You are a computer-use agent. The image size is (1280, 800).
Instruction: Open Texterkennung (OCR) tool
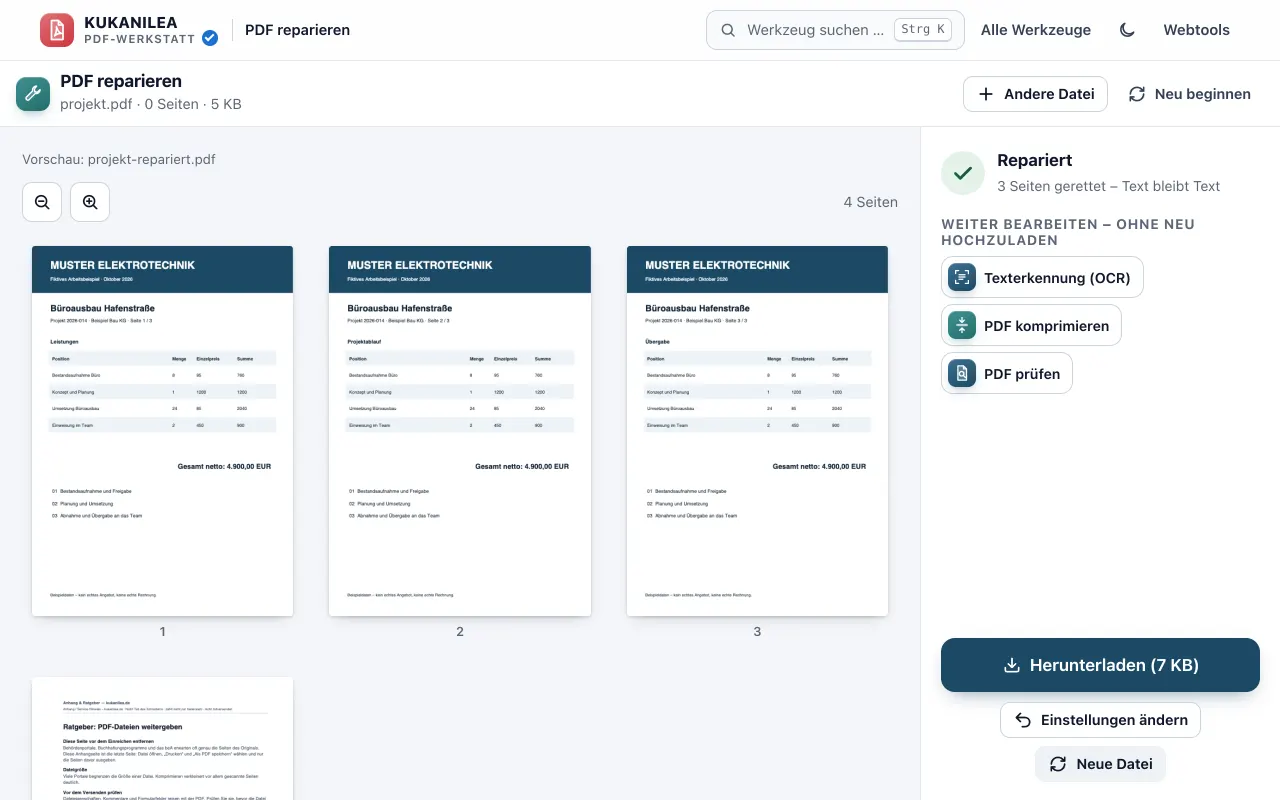tap(1042, 277)
